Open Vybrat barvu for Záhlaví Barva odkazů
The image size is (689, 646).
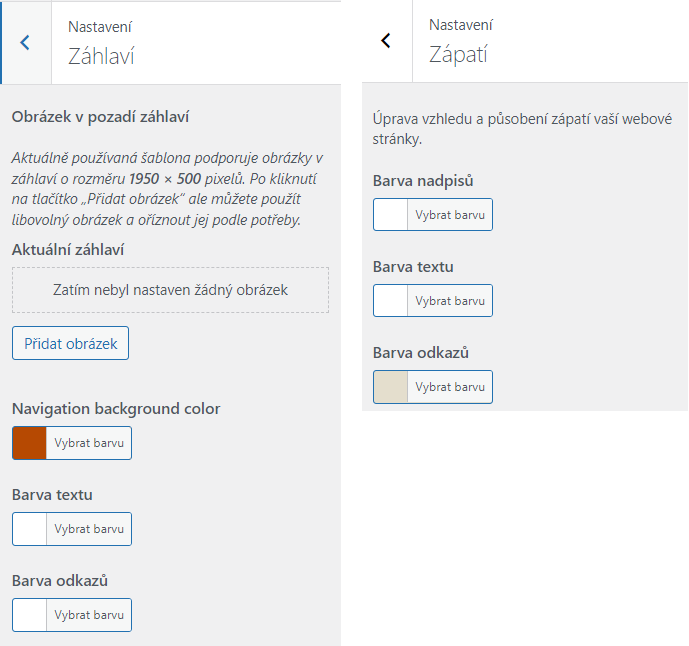89,614
